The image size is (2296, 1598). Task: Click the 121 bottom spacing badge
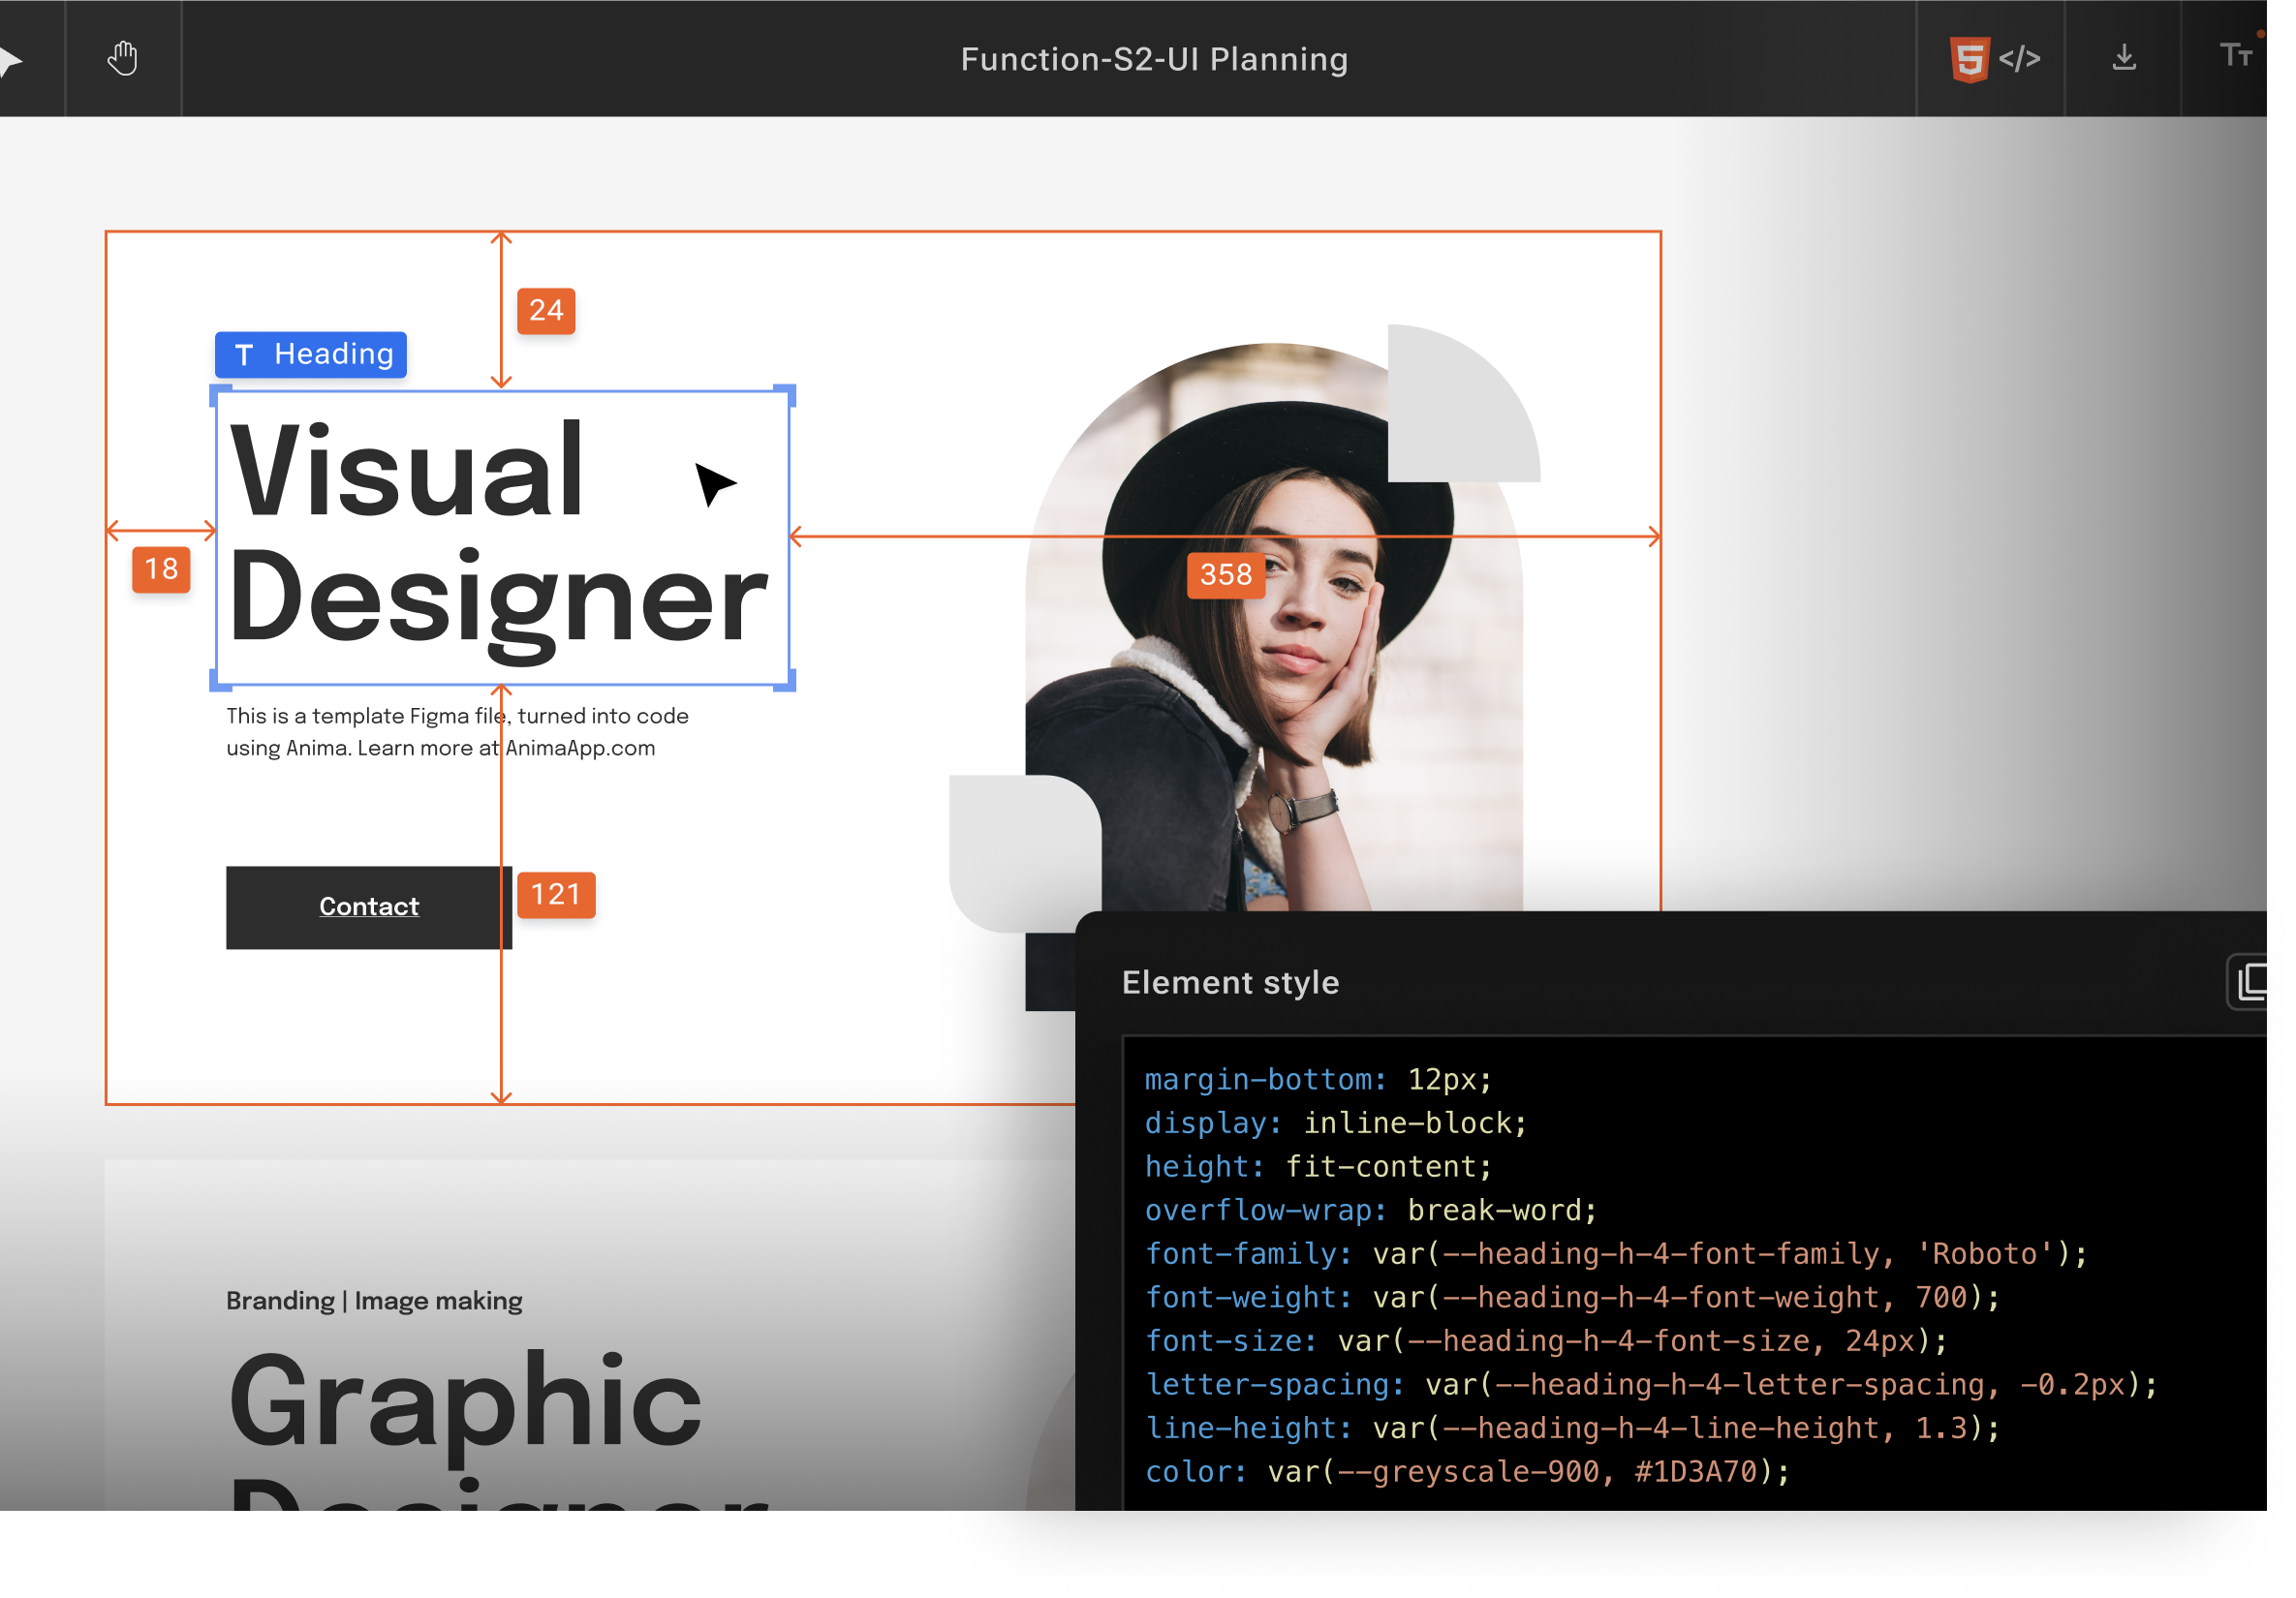pyautogui.click(x=555, y=894)
